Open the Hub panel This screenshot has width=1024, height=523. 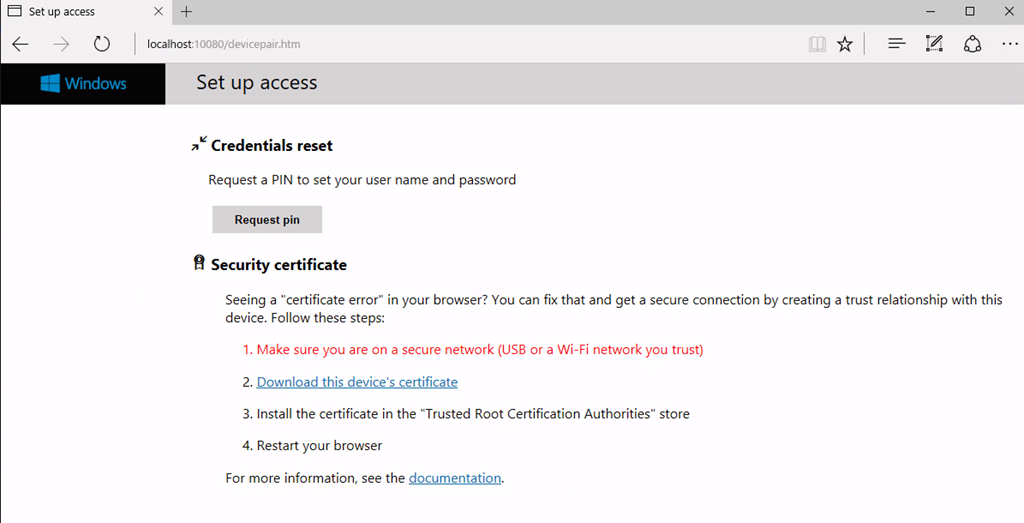coord(897,44)
